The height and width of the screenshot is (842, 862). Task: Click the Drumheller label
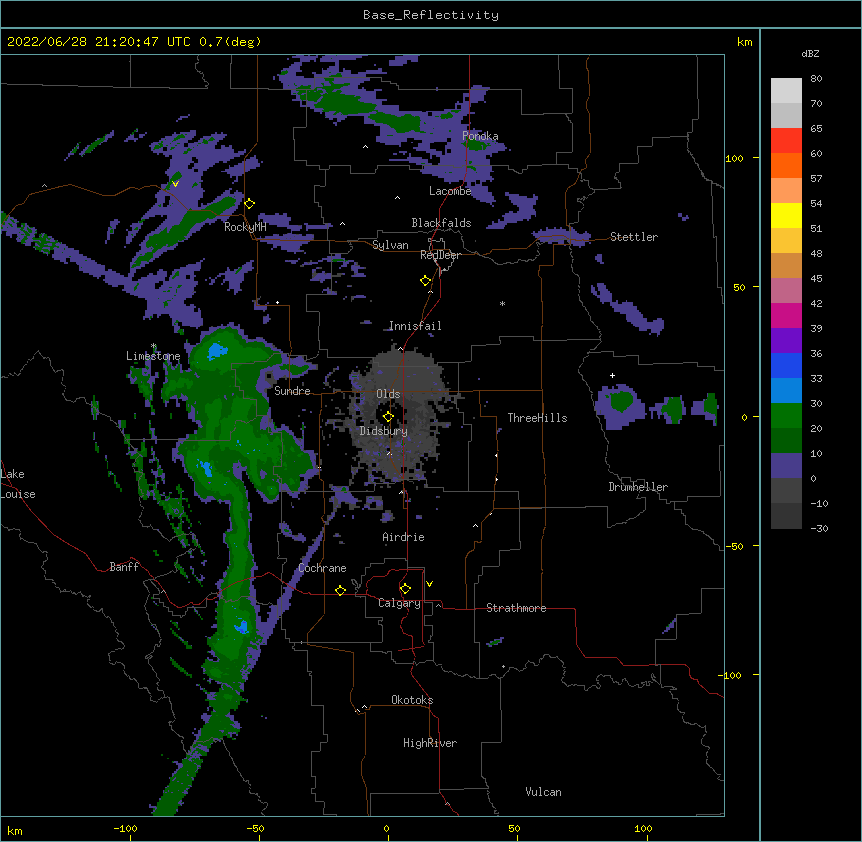(x=638, y=487)
